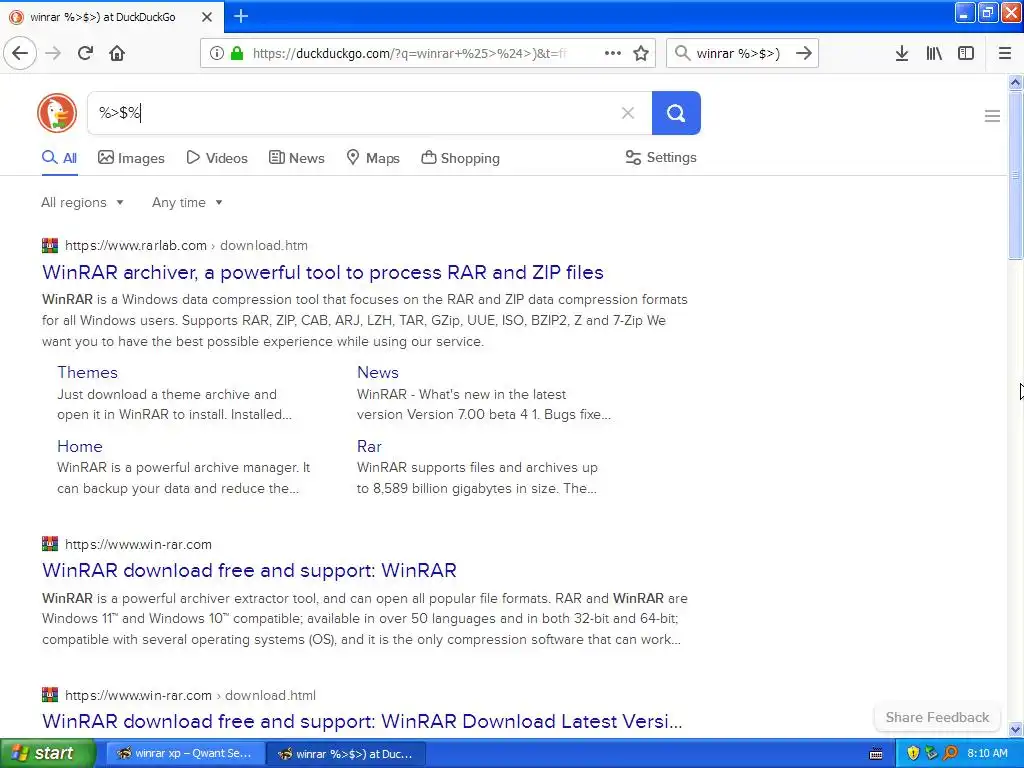Switch to Images results
This screenshot has width=1024, height=768.
131,158
